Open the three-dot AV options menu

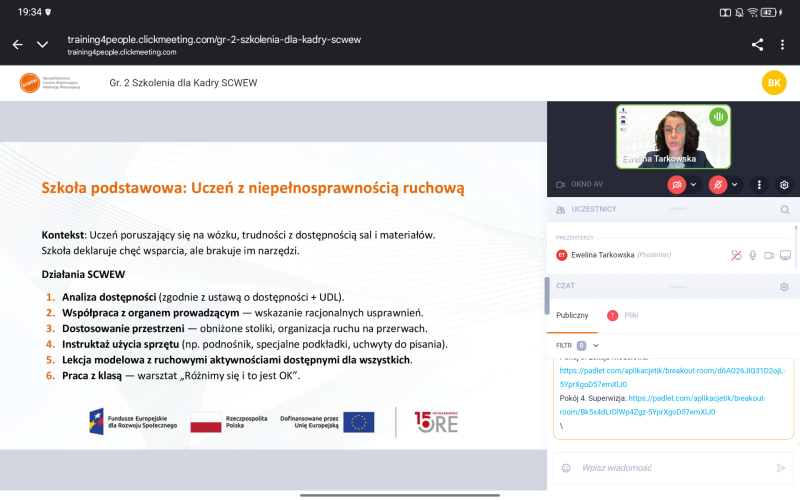point(759,185)
